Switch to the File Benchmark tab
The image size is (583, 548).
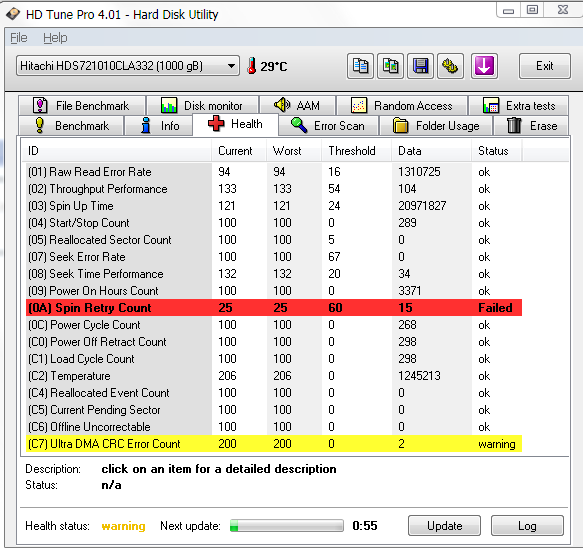pos(82,106)
